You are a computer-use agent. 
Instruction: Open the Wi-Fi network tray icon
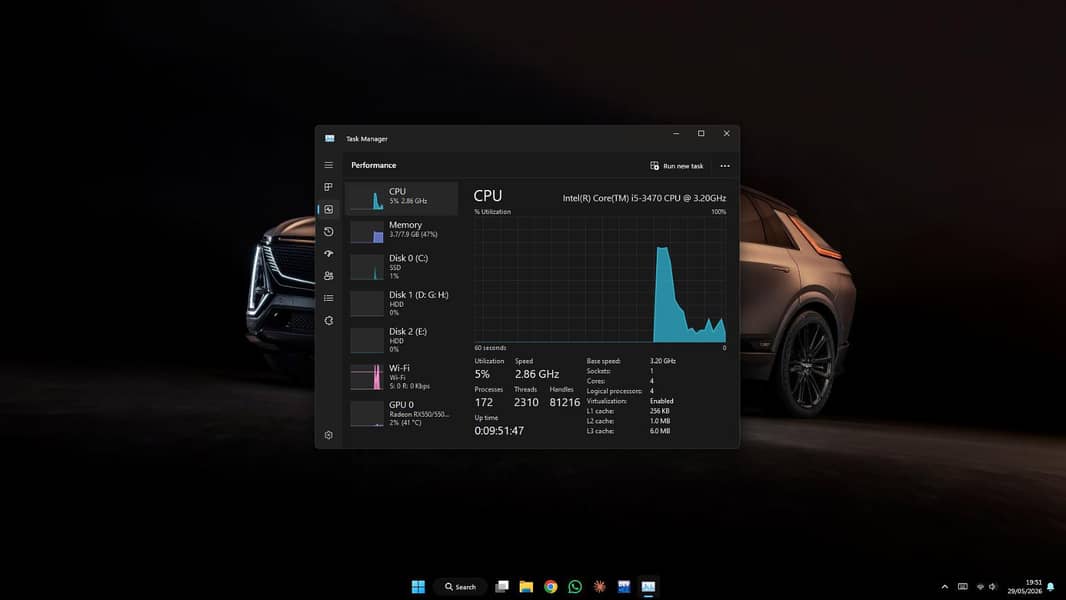[980, 586]
